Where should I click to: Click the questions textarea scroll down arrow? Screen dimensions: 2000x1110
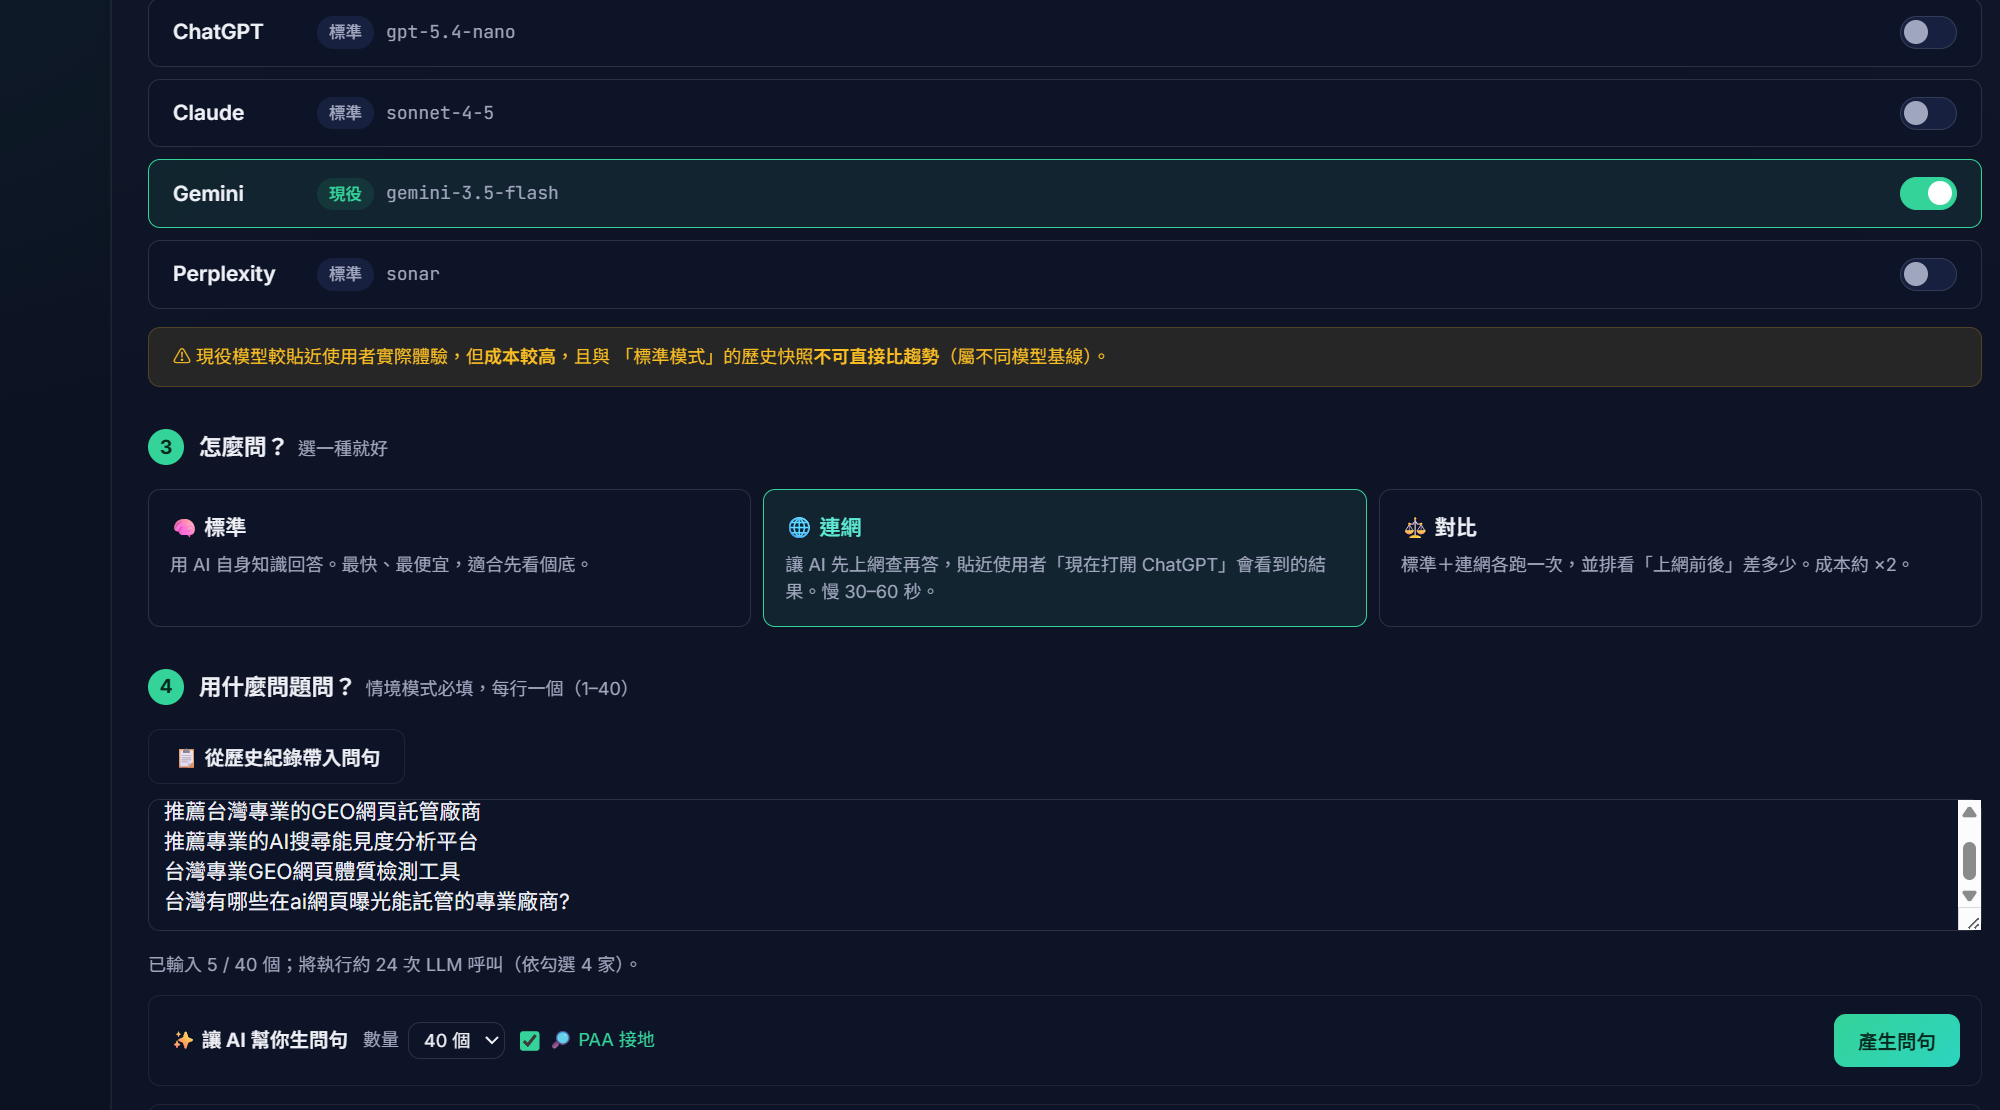[x=1969, y=896]
